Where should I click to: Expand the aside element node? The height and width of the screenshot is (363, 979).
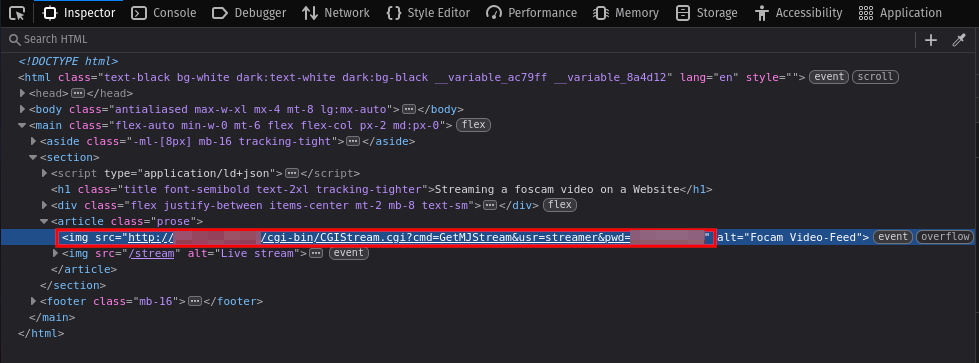(x=34, y=141)
